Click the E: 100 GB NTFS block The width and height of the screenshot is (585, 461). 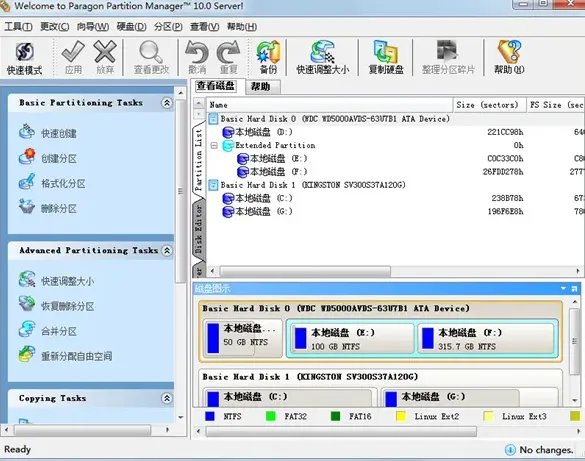point(352,339)
